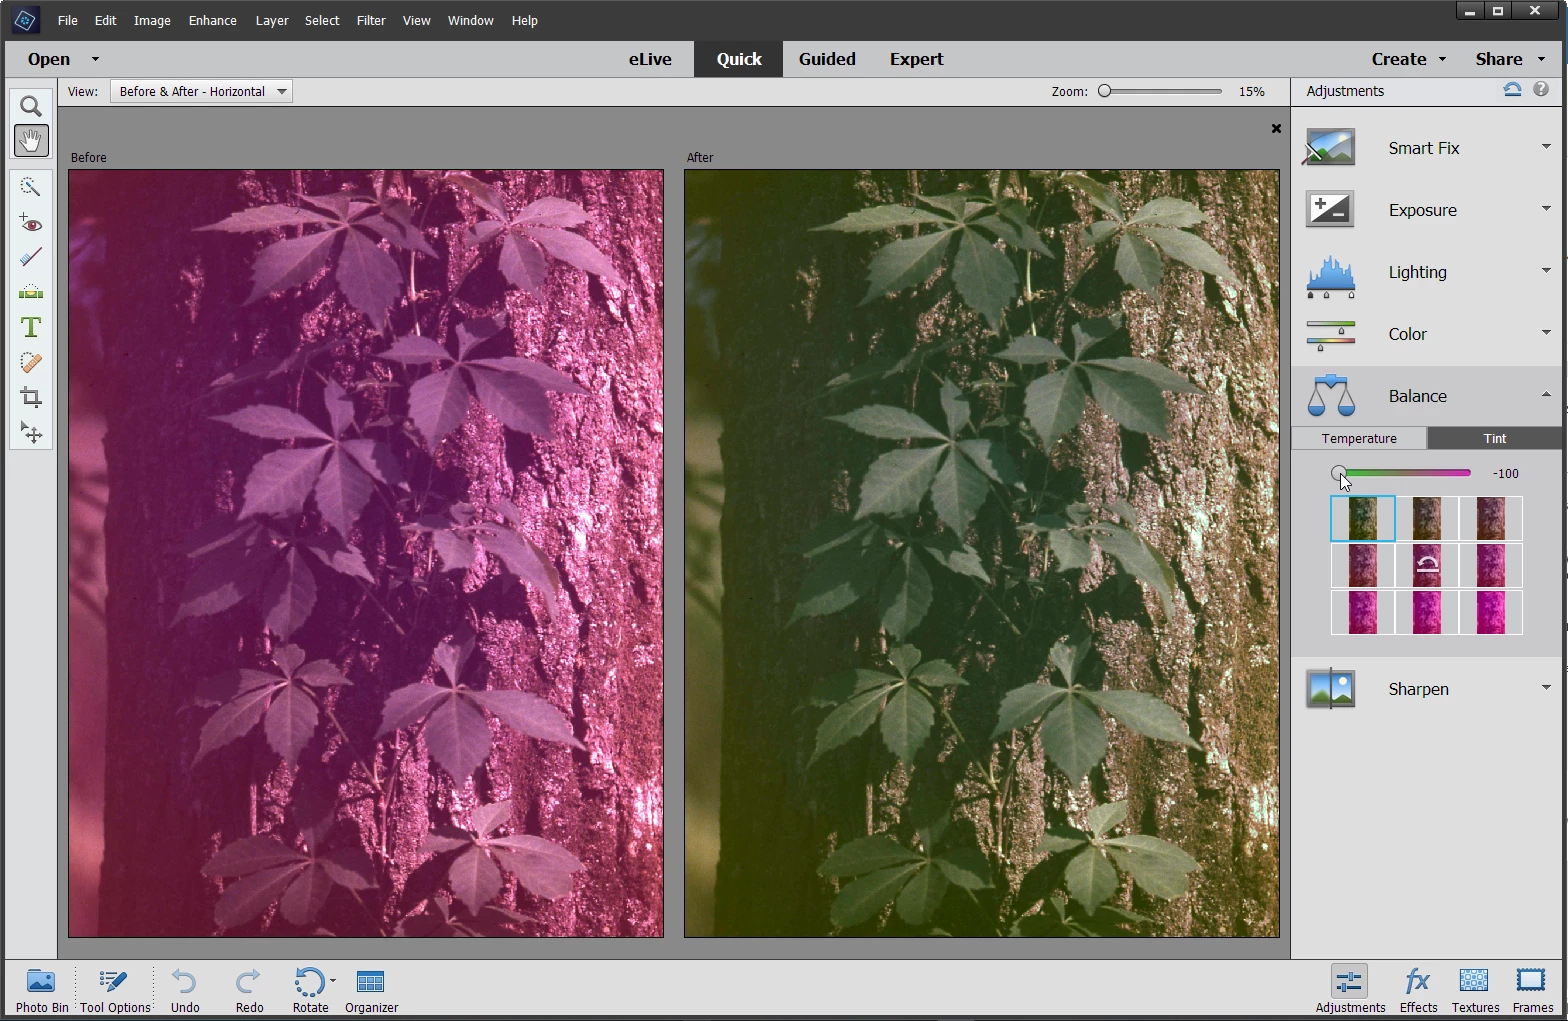Select the Red Eye Removal tool
1568x1021 pixels.
click(x=31, y=223)
